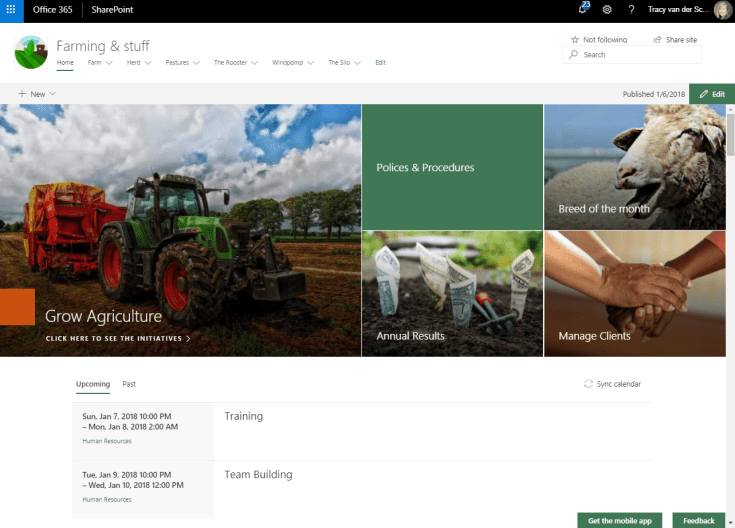The image size is (735, 528).
Task: Open the notifications bell icon
Action: [x=583, y=9]
